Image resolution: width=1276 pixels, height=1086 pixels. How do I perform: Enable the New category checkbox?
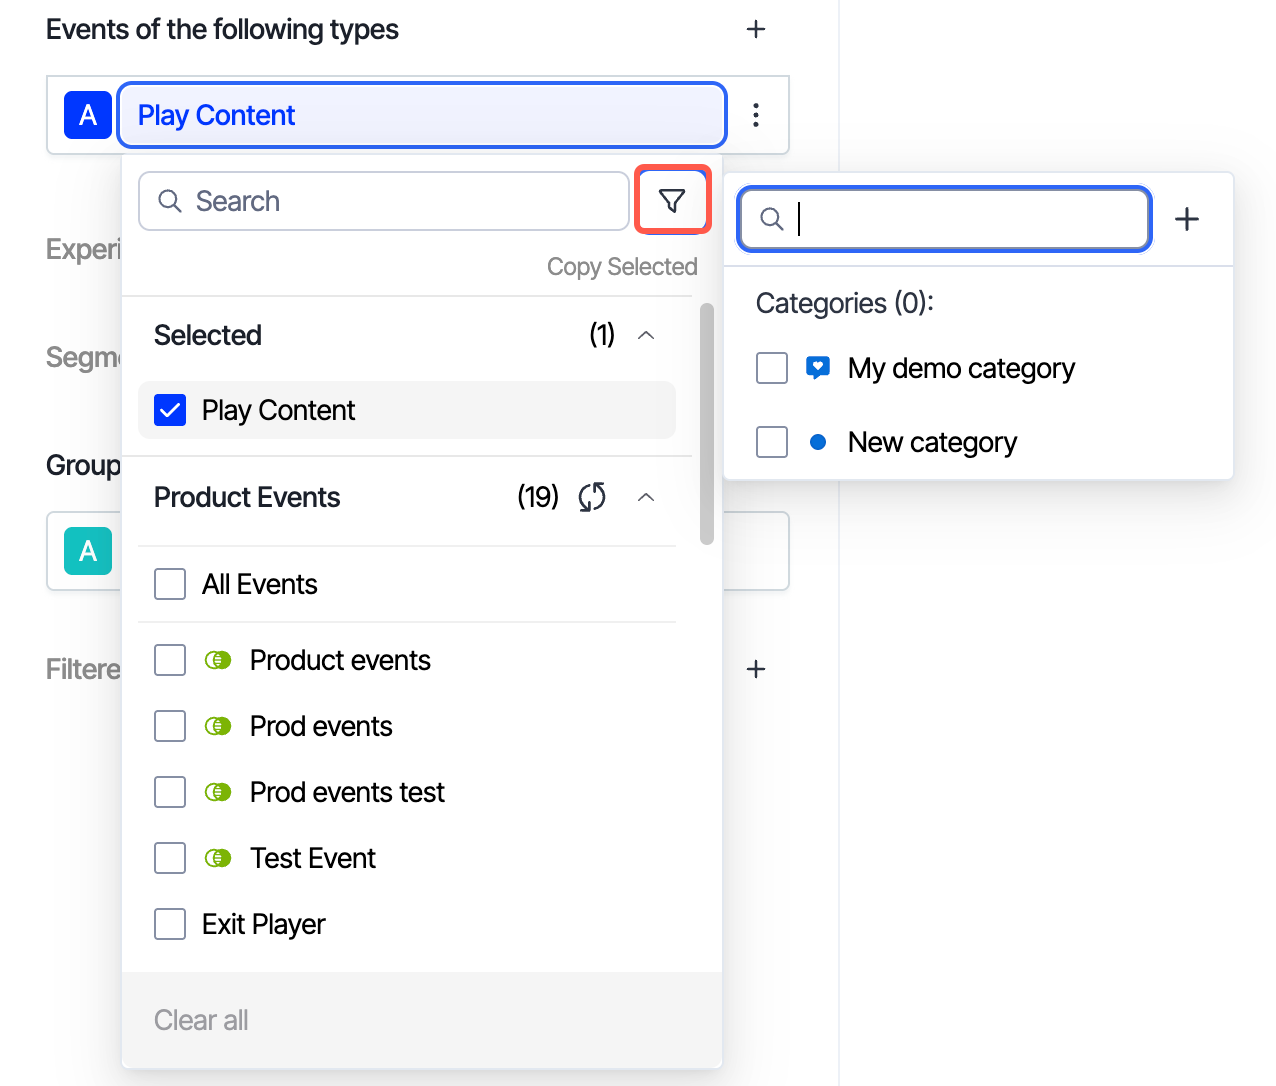[x=772, y=442]
